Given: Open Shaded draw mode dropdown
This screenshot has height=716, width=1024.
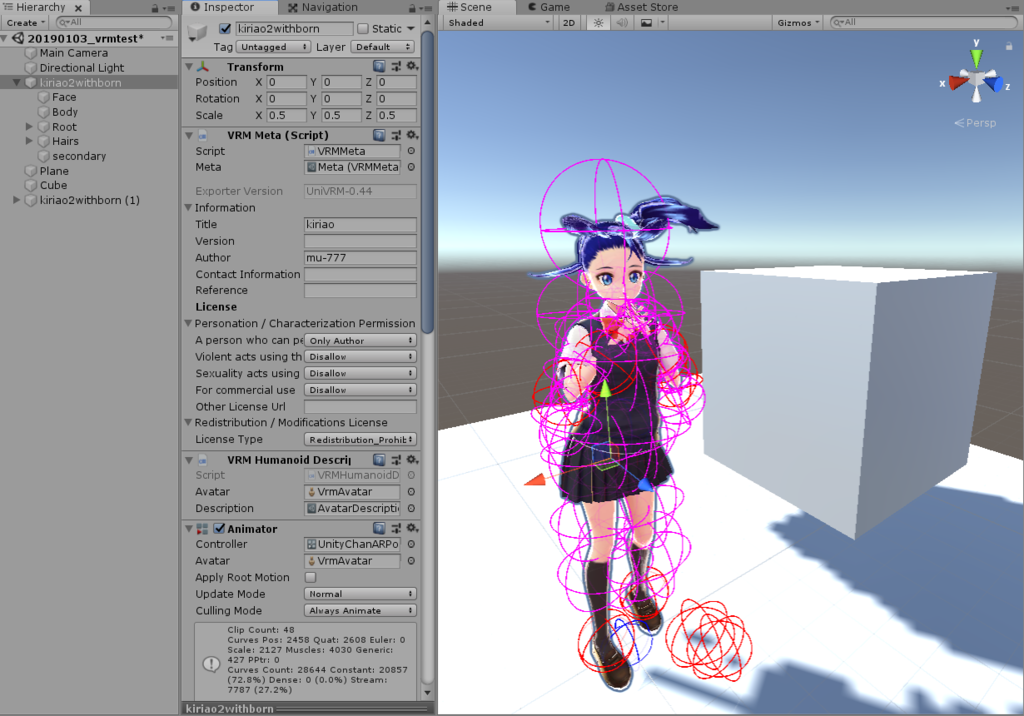Looking at the screenshot, I should point(500,22).
